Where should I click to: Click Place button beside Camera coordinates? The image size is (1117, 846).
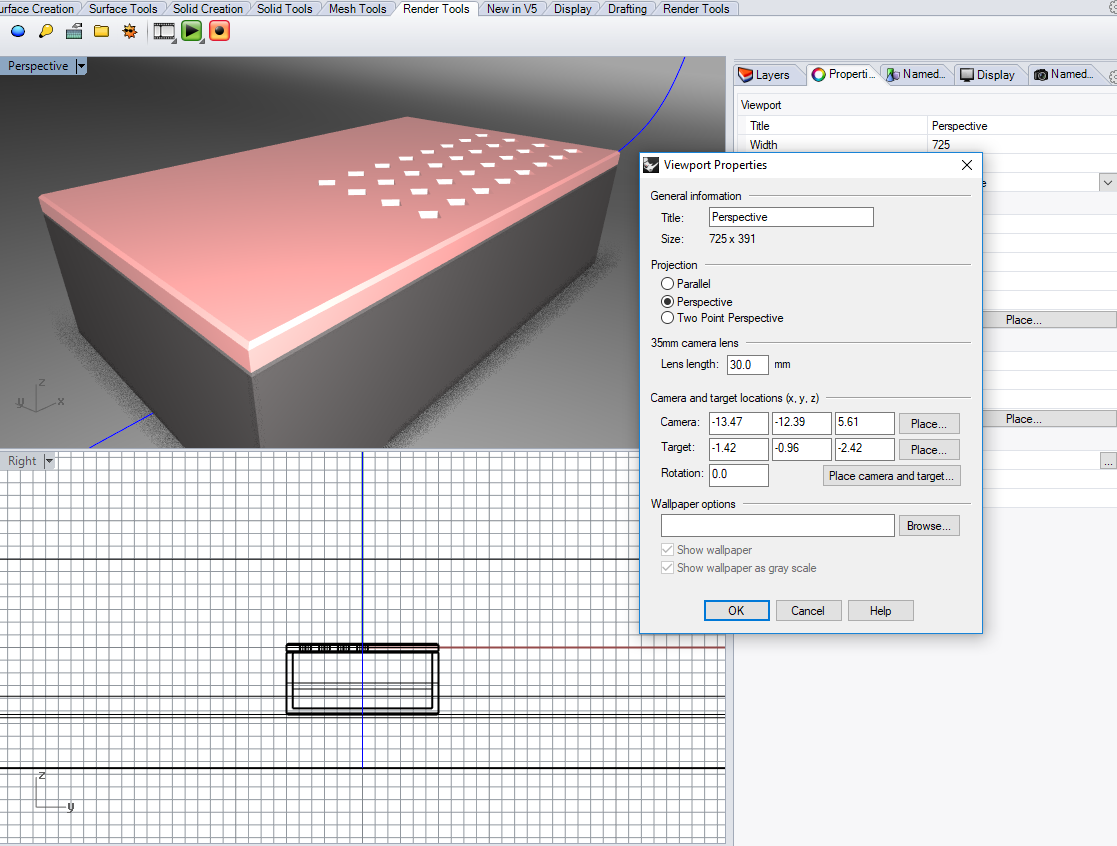(929, 424)
